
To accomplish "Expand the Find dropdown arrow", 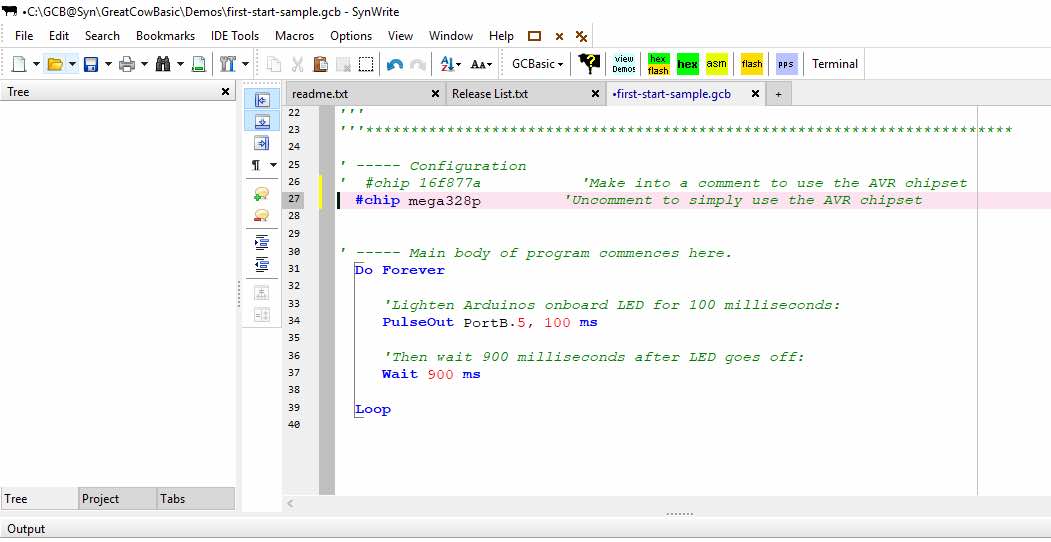I will click(x=180, y=64).
